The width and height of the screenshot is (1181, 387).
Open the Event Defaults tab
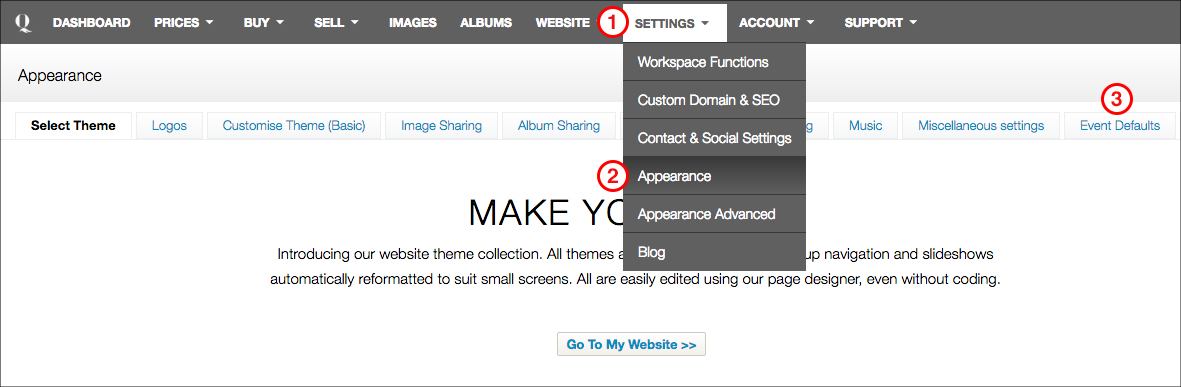click(x=1120, y=126)
